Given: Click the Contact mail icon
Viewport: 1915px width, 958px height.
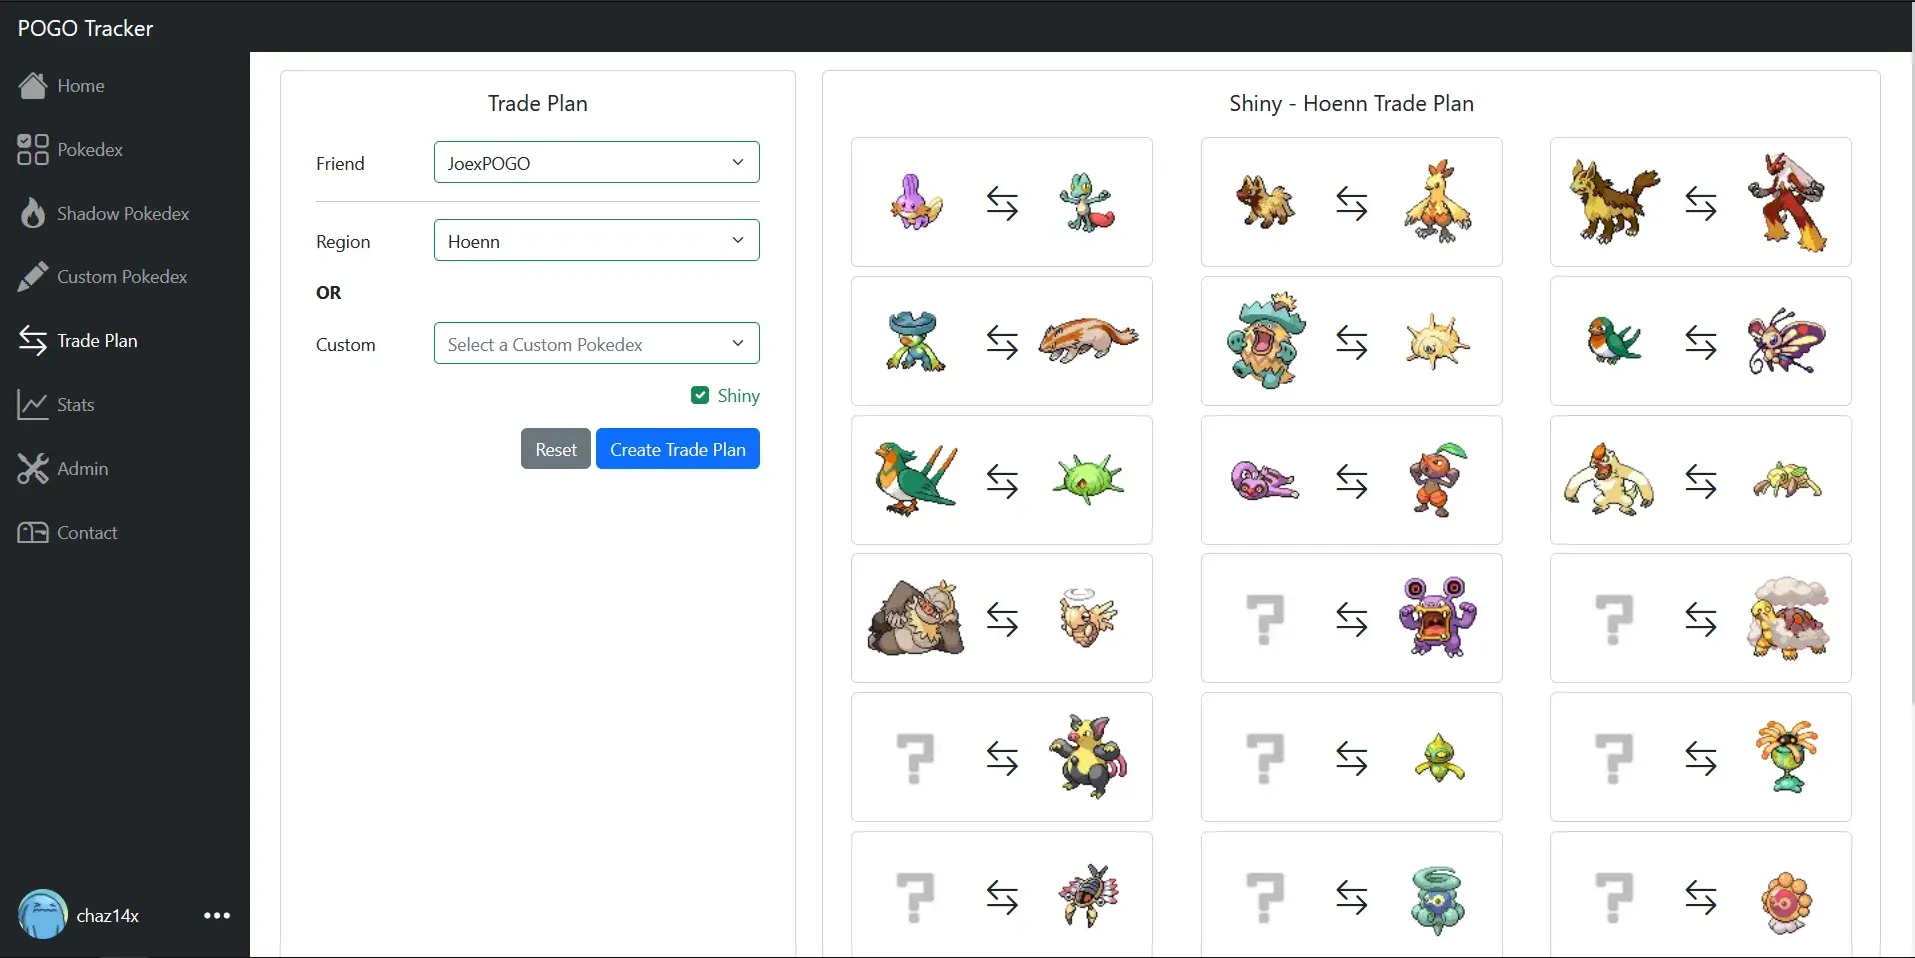Looking at the screenshot, I should 32,533.
